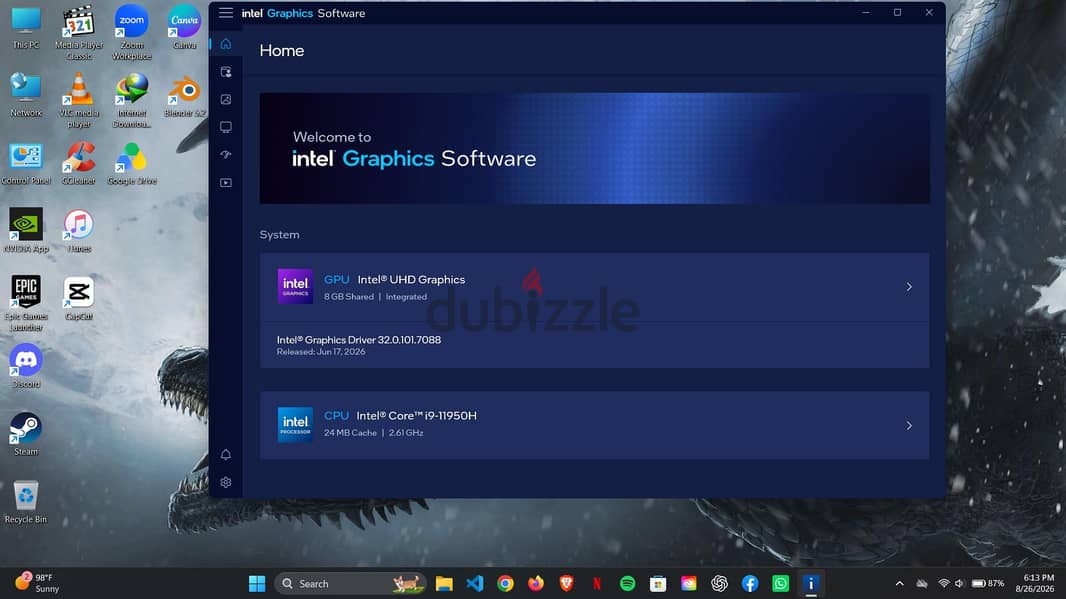Open Recycle Bin desktop icon
This screenshot has height=599, width=1066.
click(x=26, y=502)
